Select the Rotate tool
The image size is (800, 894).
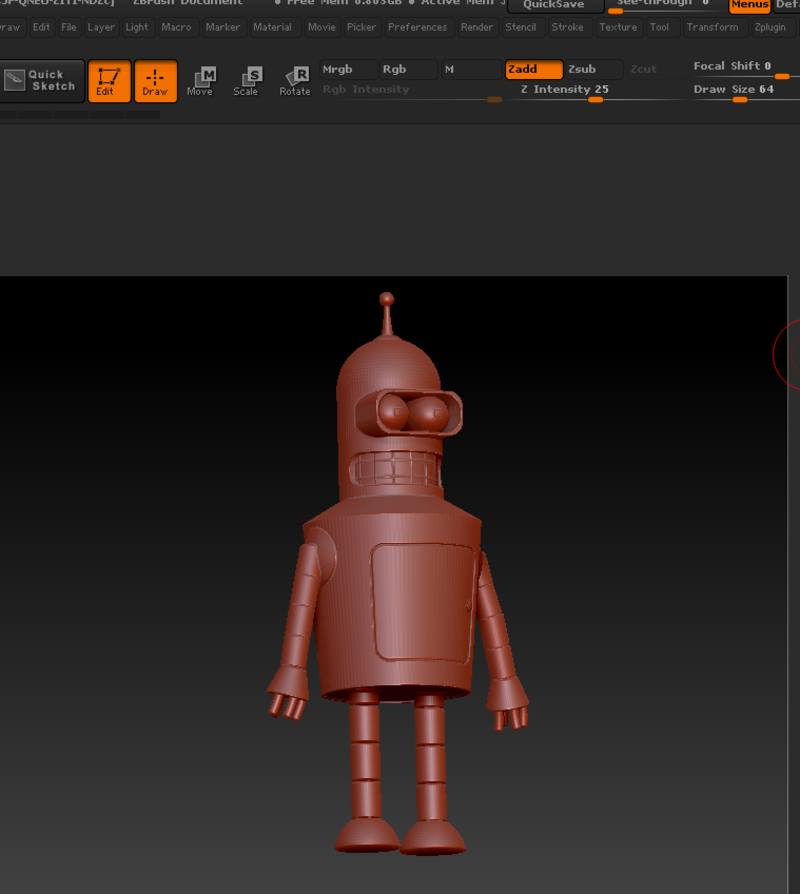[295, 81]
